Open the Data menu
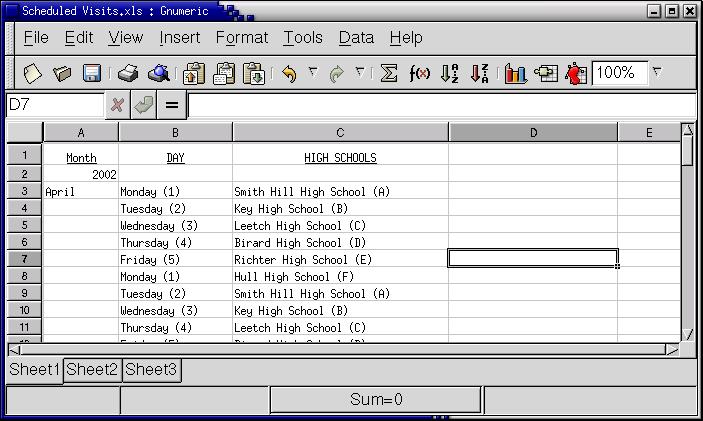703x421 pixels. click(x=356, y=38)
